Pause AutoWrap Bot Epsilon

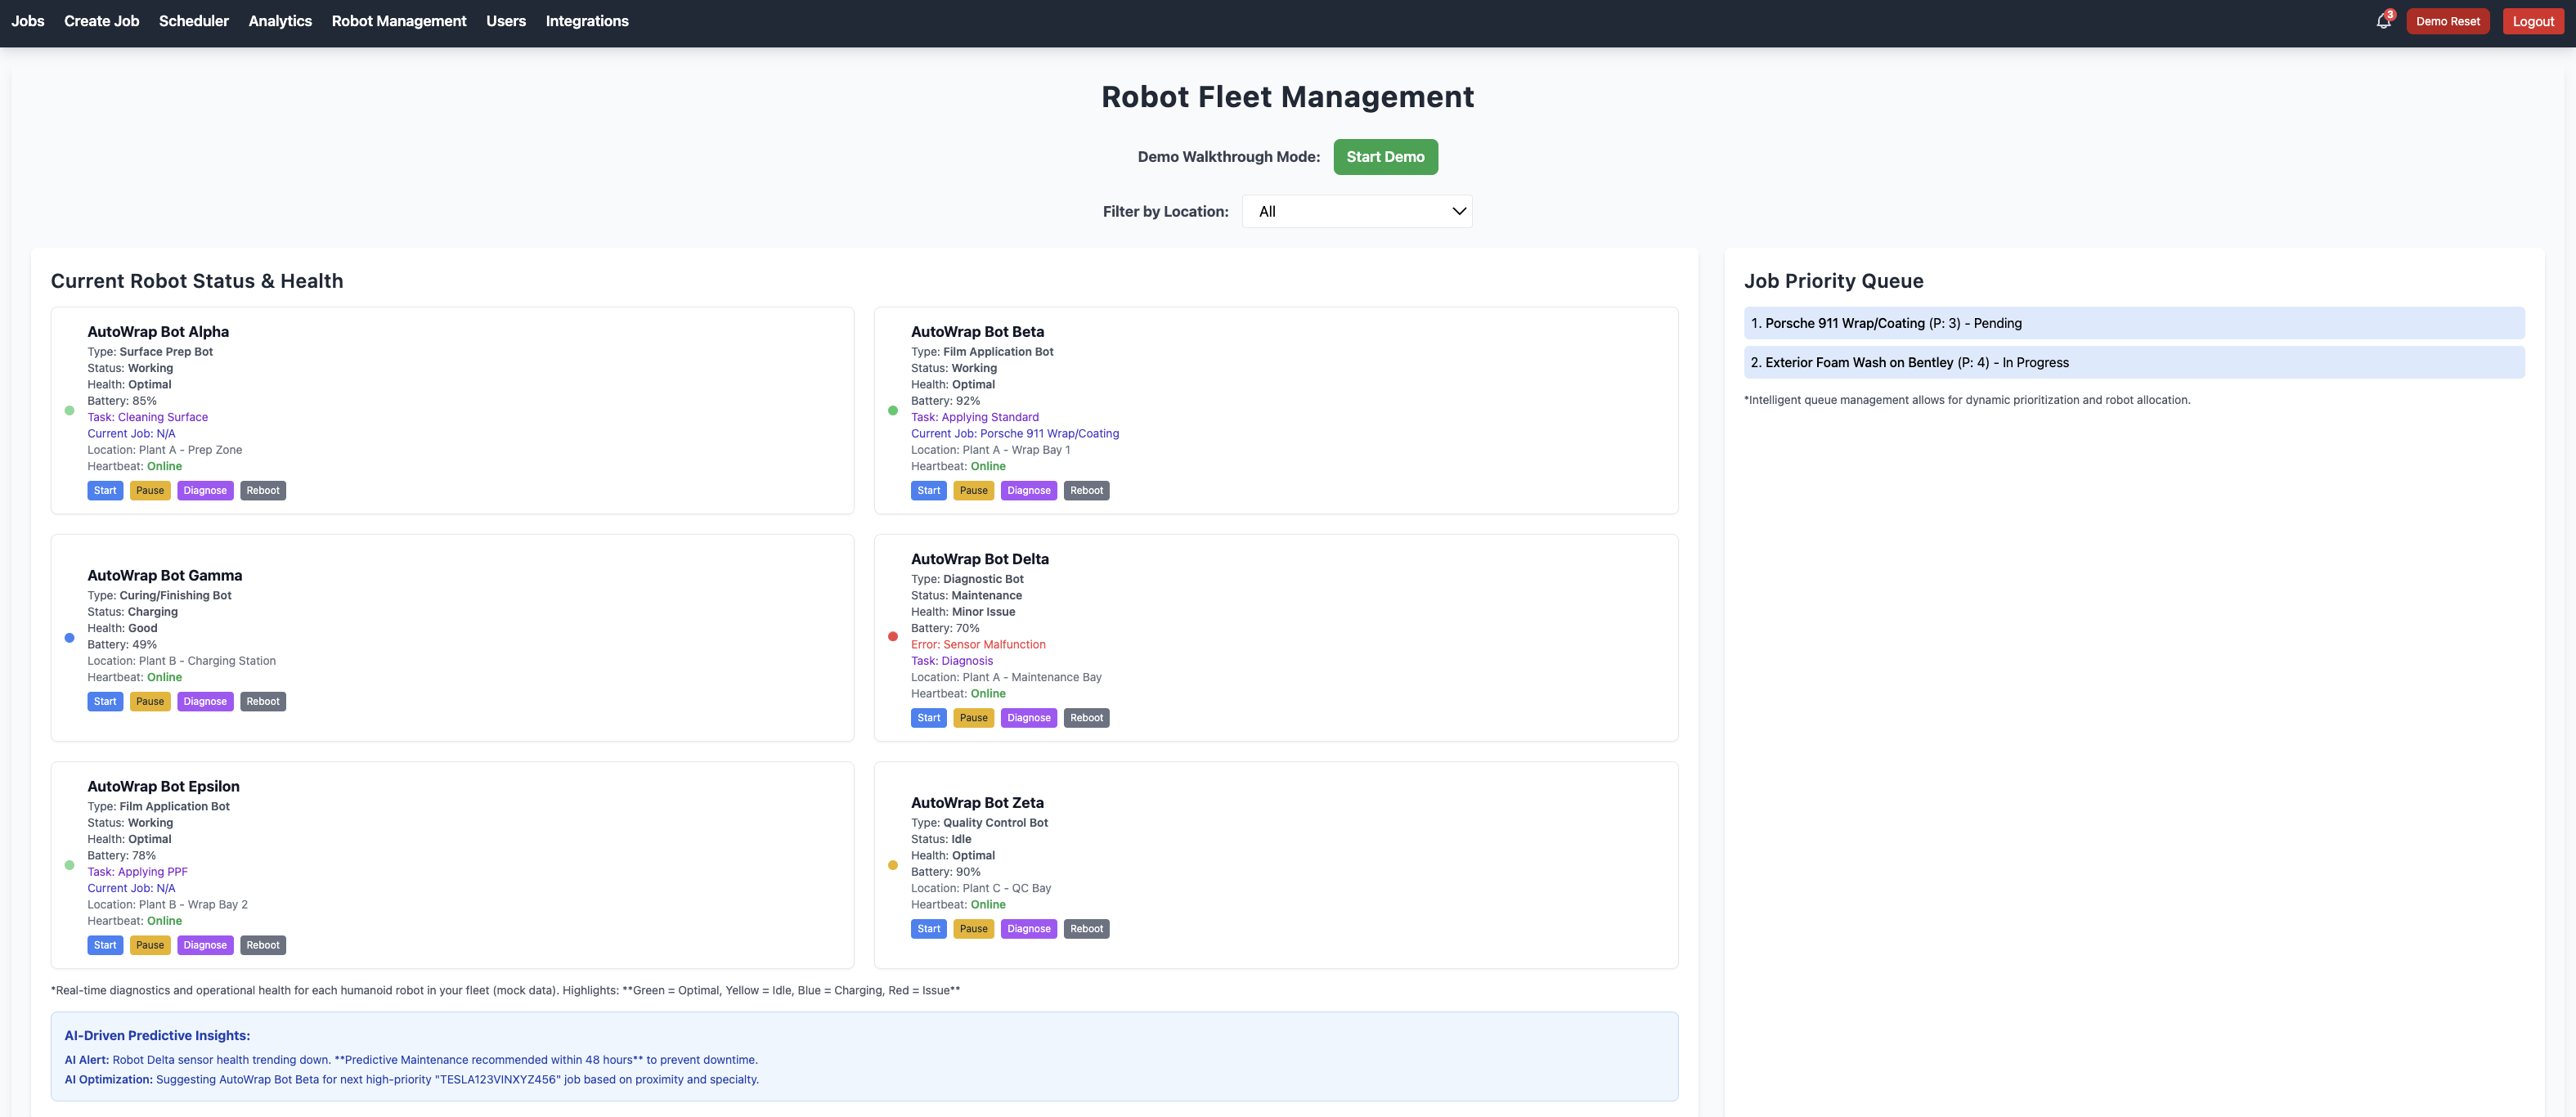(x=150, y=945)
